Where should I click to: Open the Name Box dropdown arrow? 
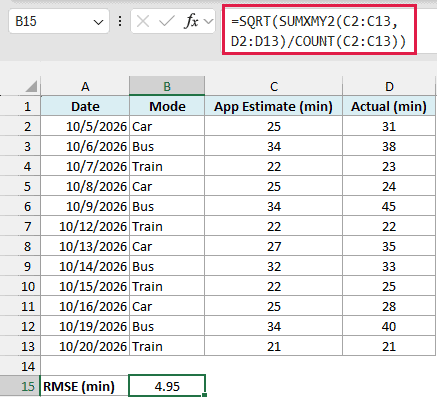(x=98, y=22)
